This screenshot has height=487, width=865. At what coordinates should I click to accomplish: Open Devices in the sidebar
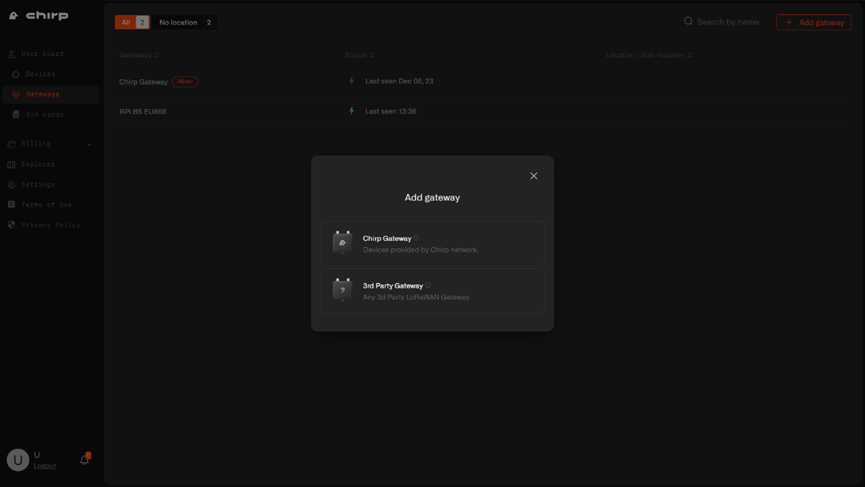[40, 74]
